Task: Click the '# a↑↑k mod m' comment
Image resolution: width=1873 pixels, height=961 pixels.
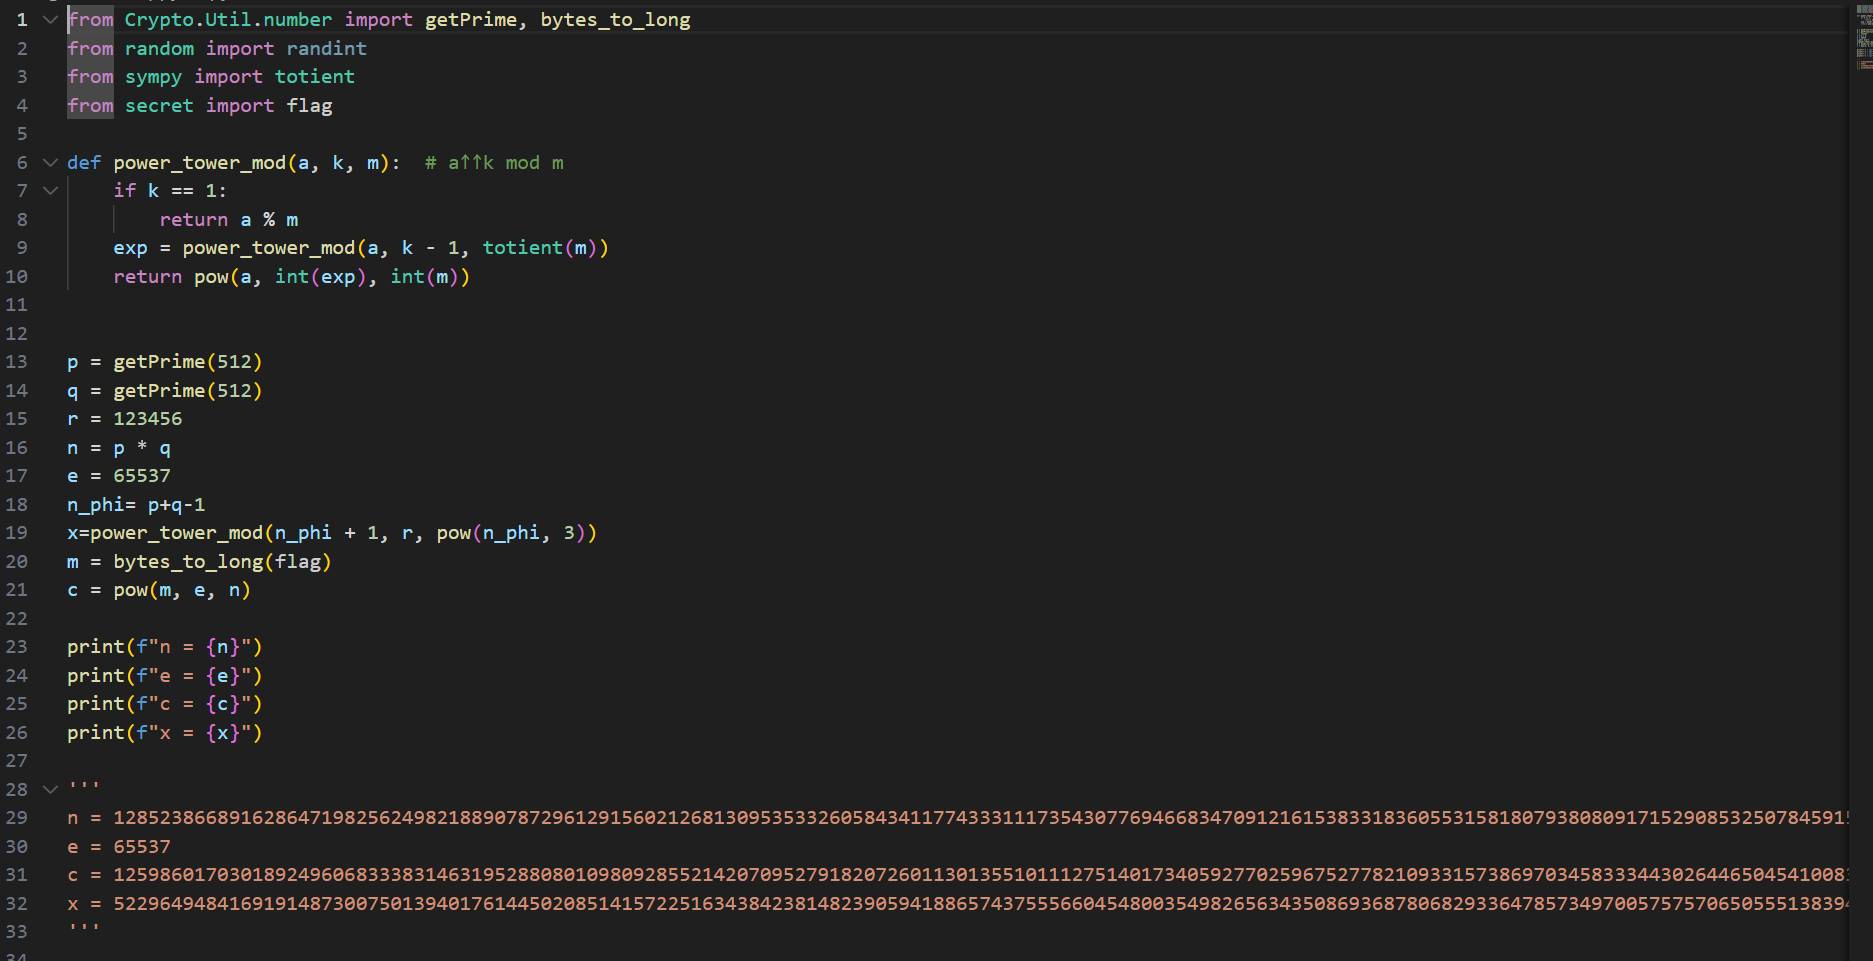Action: [494, 163]
